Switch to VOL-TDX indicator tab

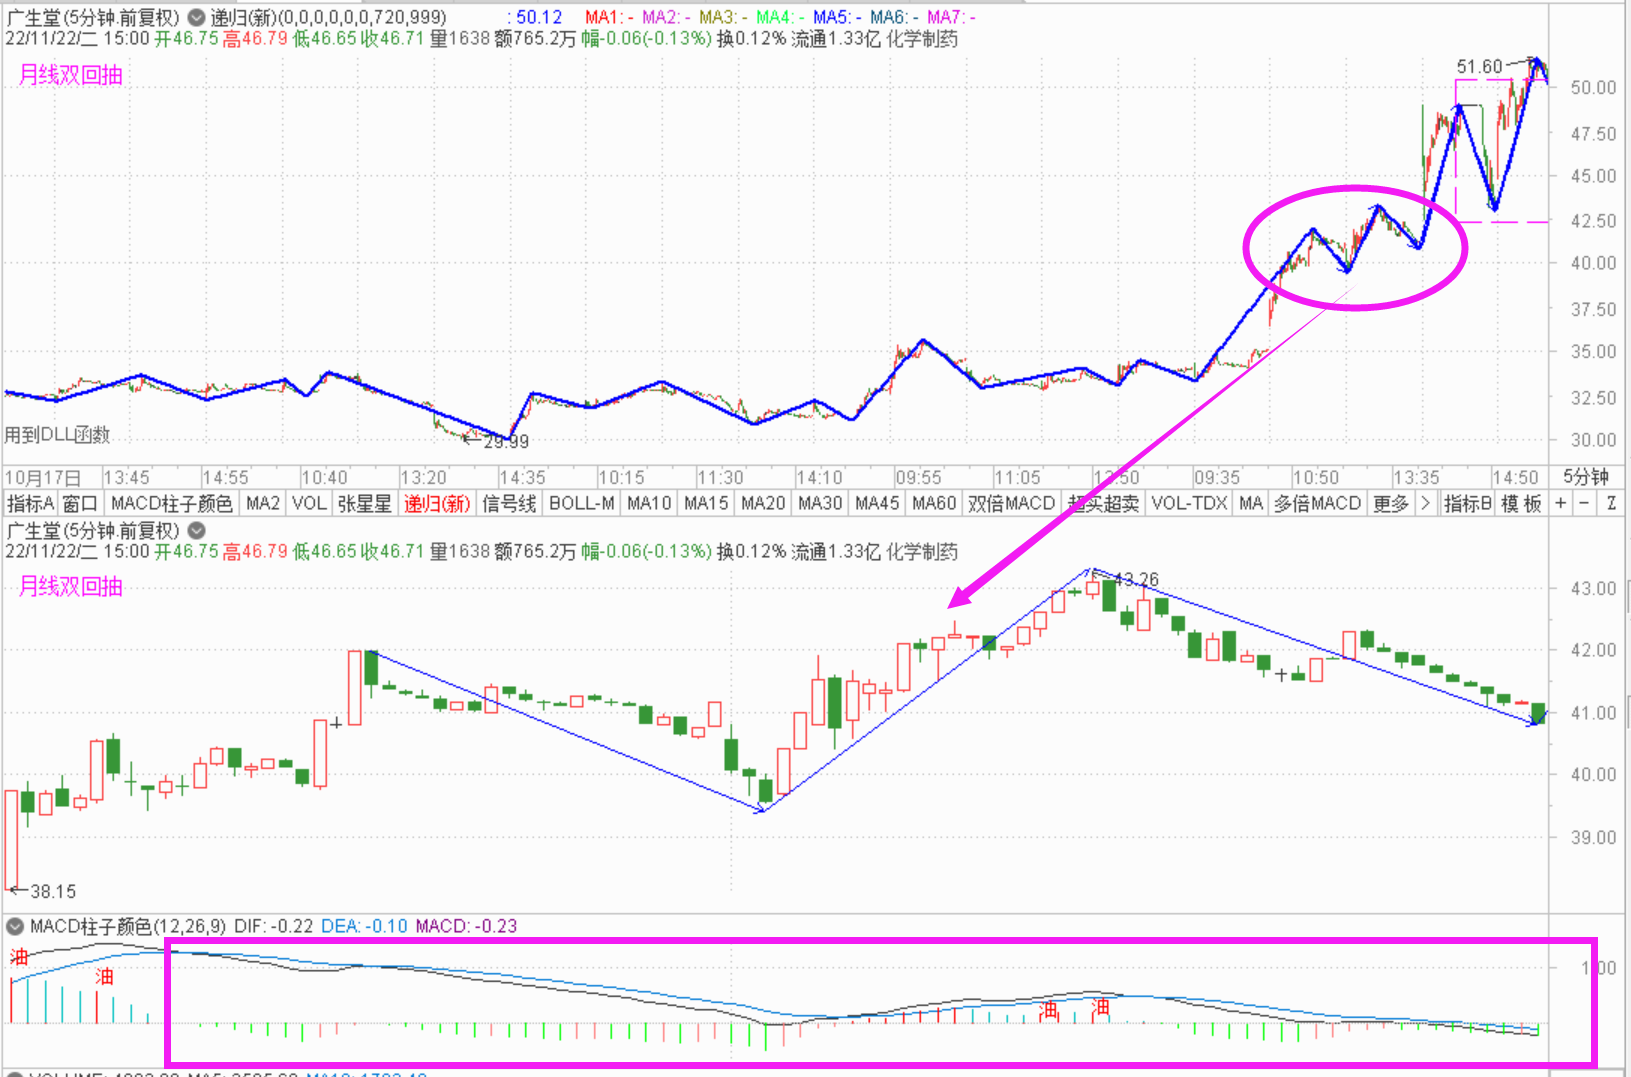1189,503
